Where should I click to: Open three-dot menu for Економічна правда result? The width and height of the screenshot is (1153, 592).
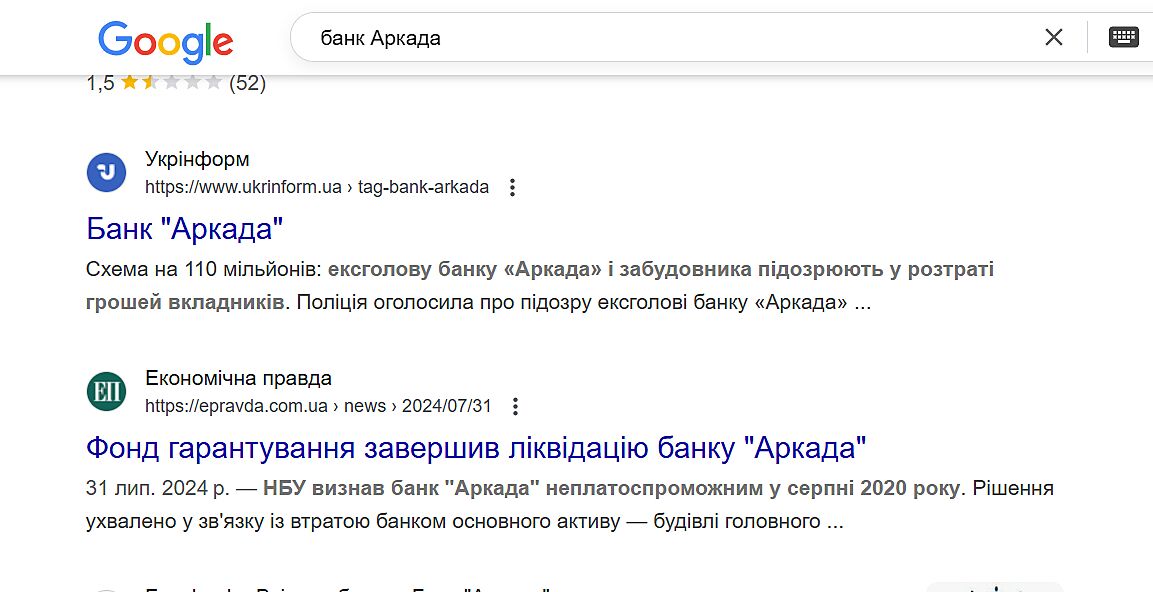[516, 406]
